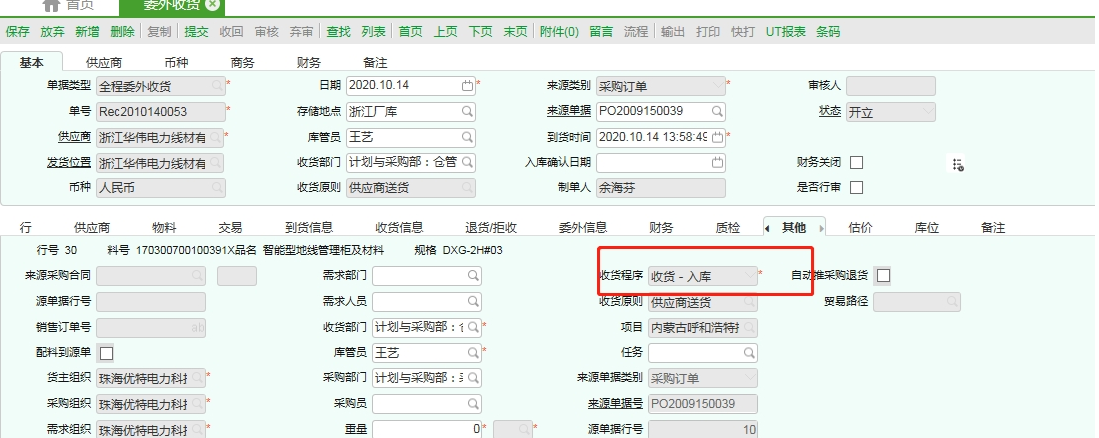
Task: Click search icon in 存储地点 field
Action: point(466,111)
